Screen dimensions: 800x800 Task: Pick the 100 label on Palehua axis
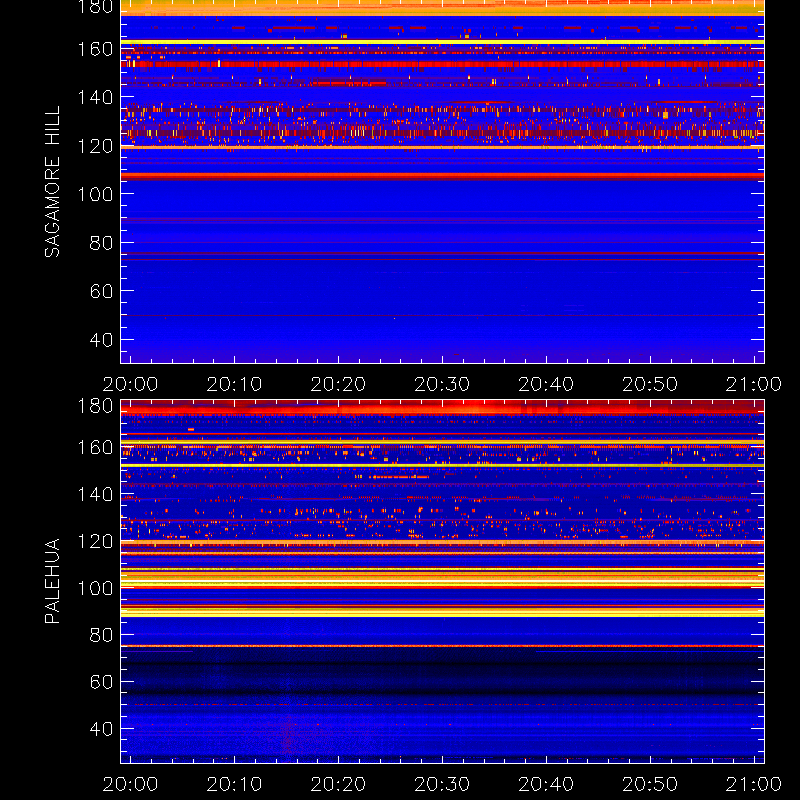95,588
